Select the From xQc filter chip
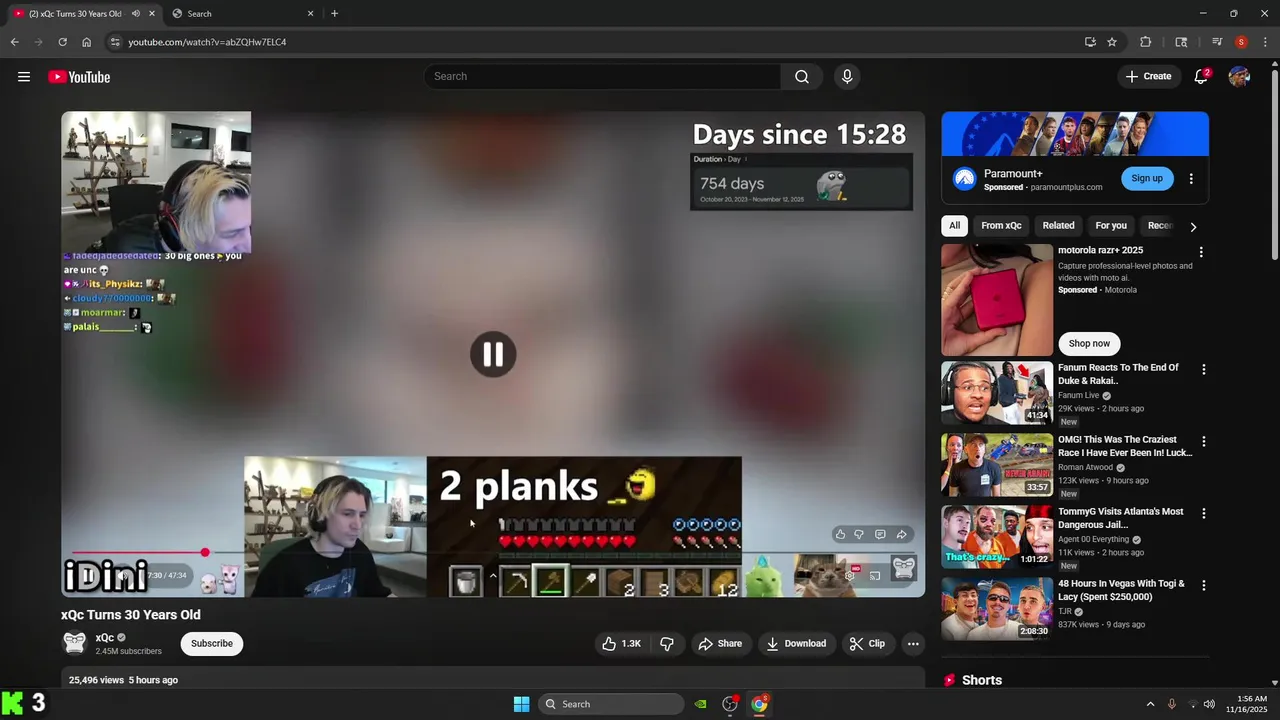Viewport: 1280px width, 720px height. 1001,226
